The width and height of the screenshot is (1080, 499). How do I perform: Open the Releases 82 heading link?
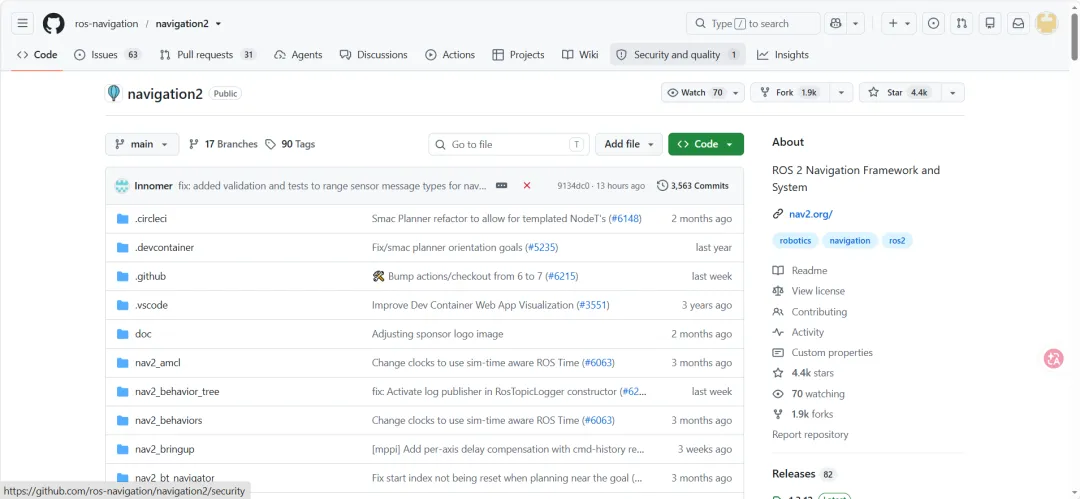coord(803,473)
